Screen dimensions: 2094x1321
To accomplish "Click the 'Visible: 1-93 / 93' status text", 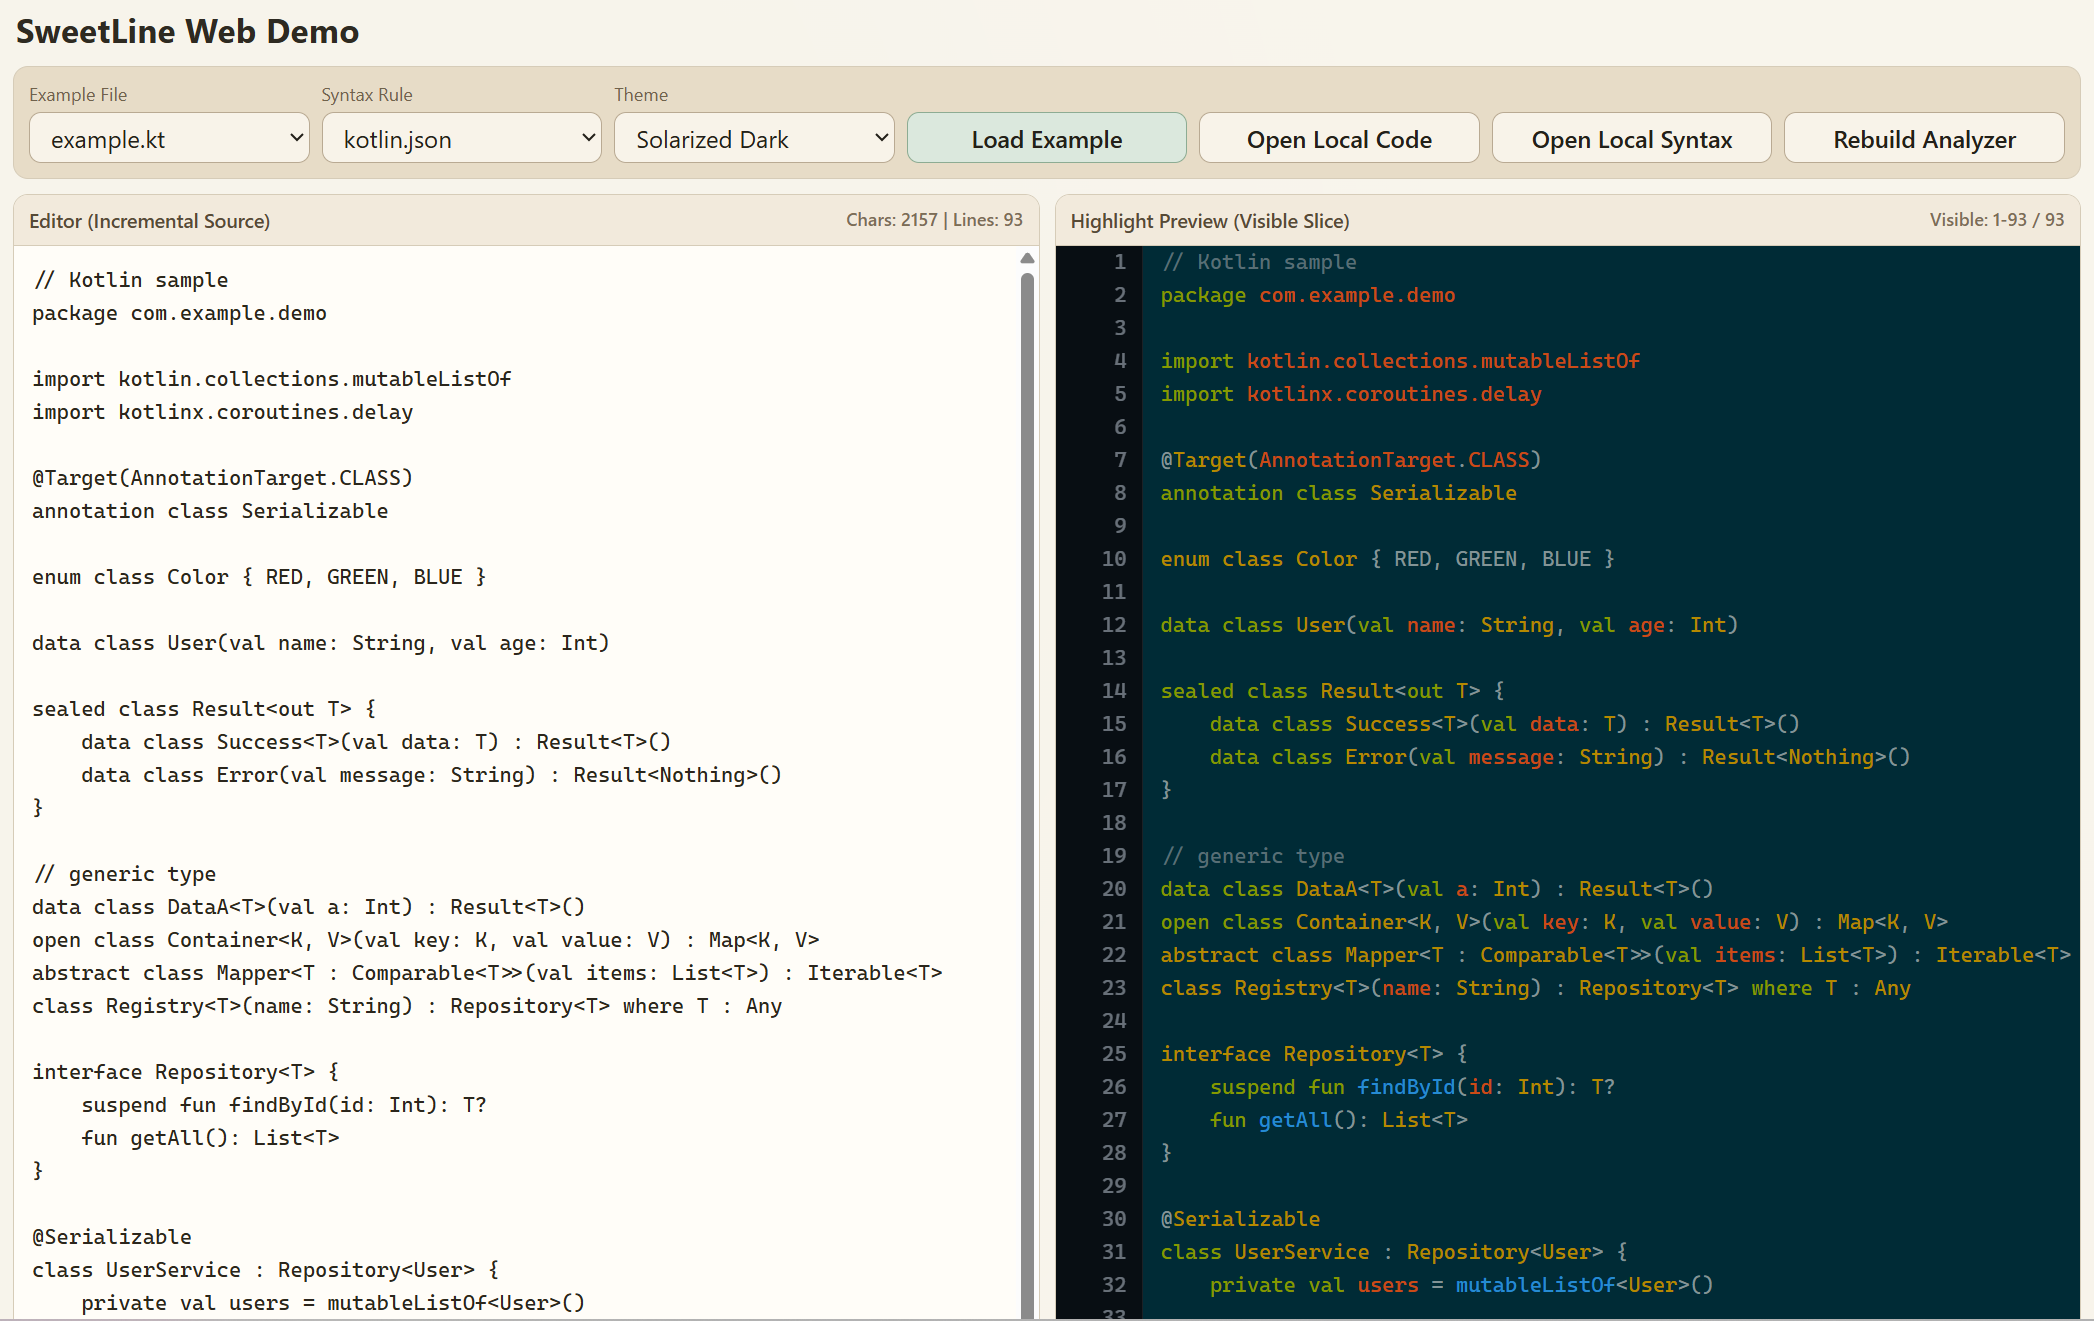I will click(1996, 220).
